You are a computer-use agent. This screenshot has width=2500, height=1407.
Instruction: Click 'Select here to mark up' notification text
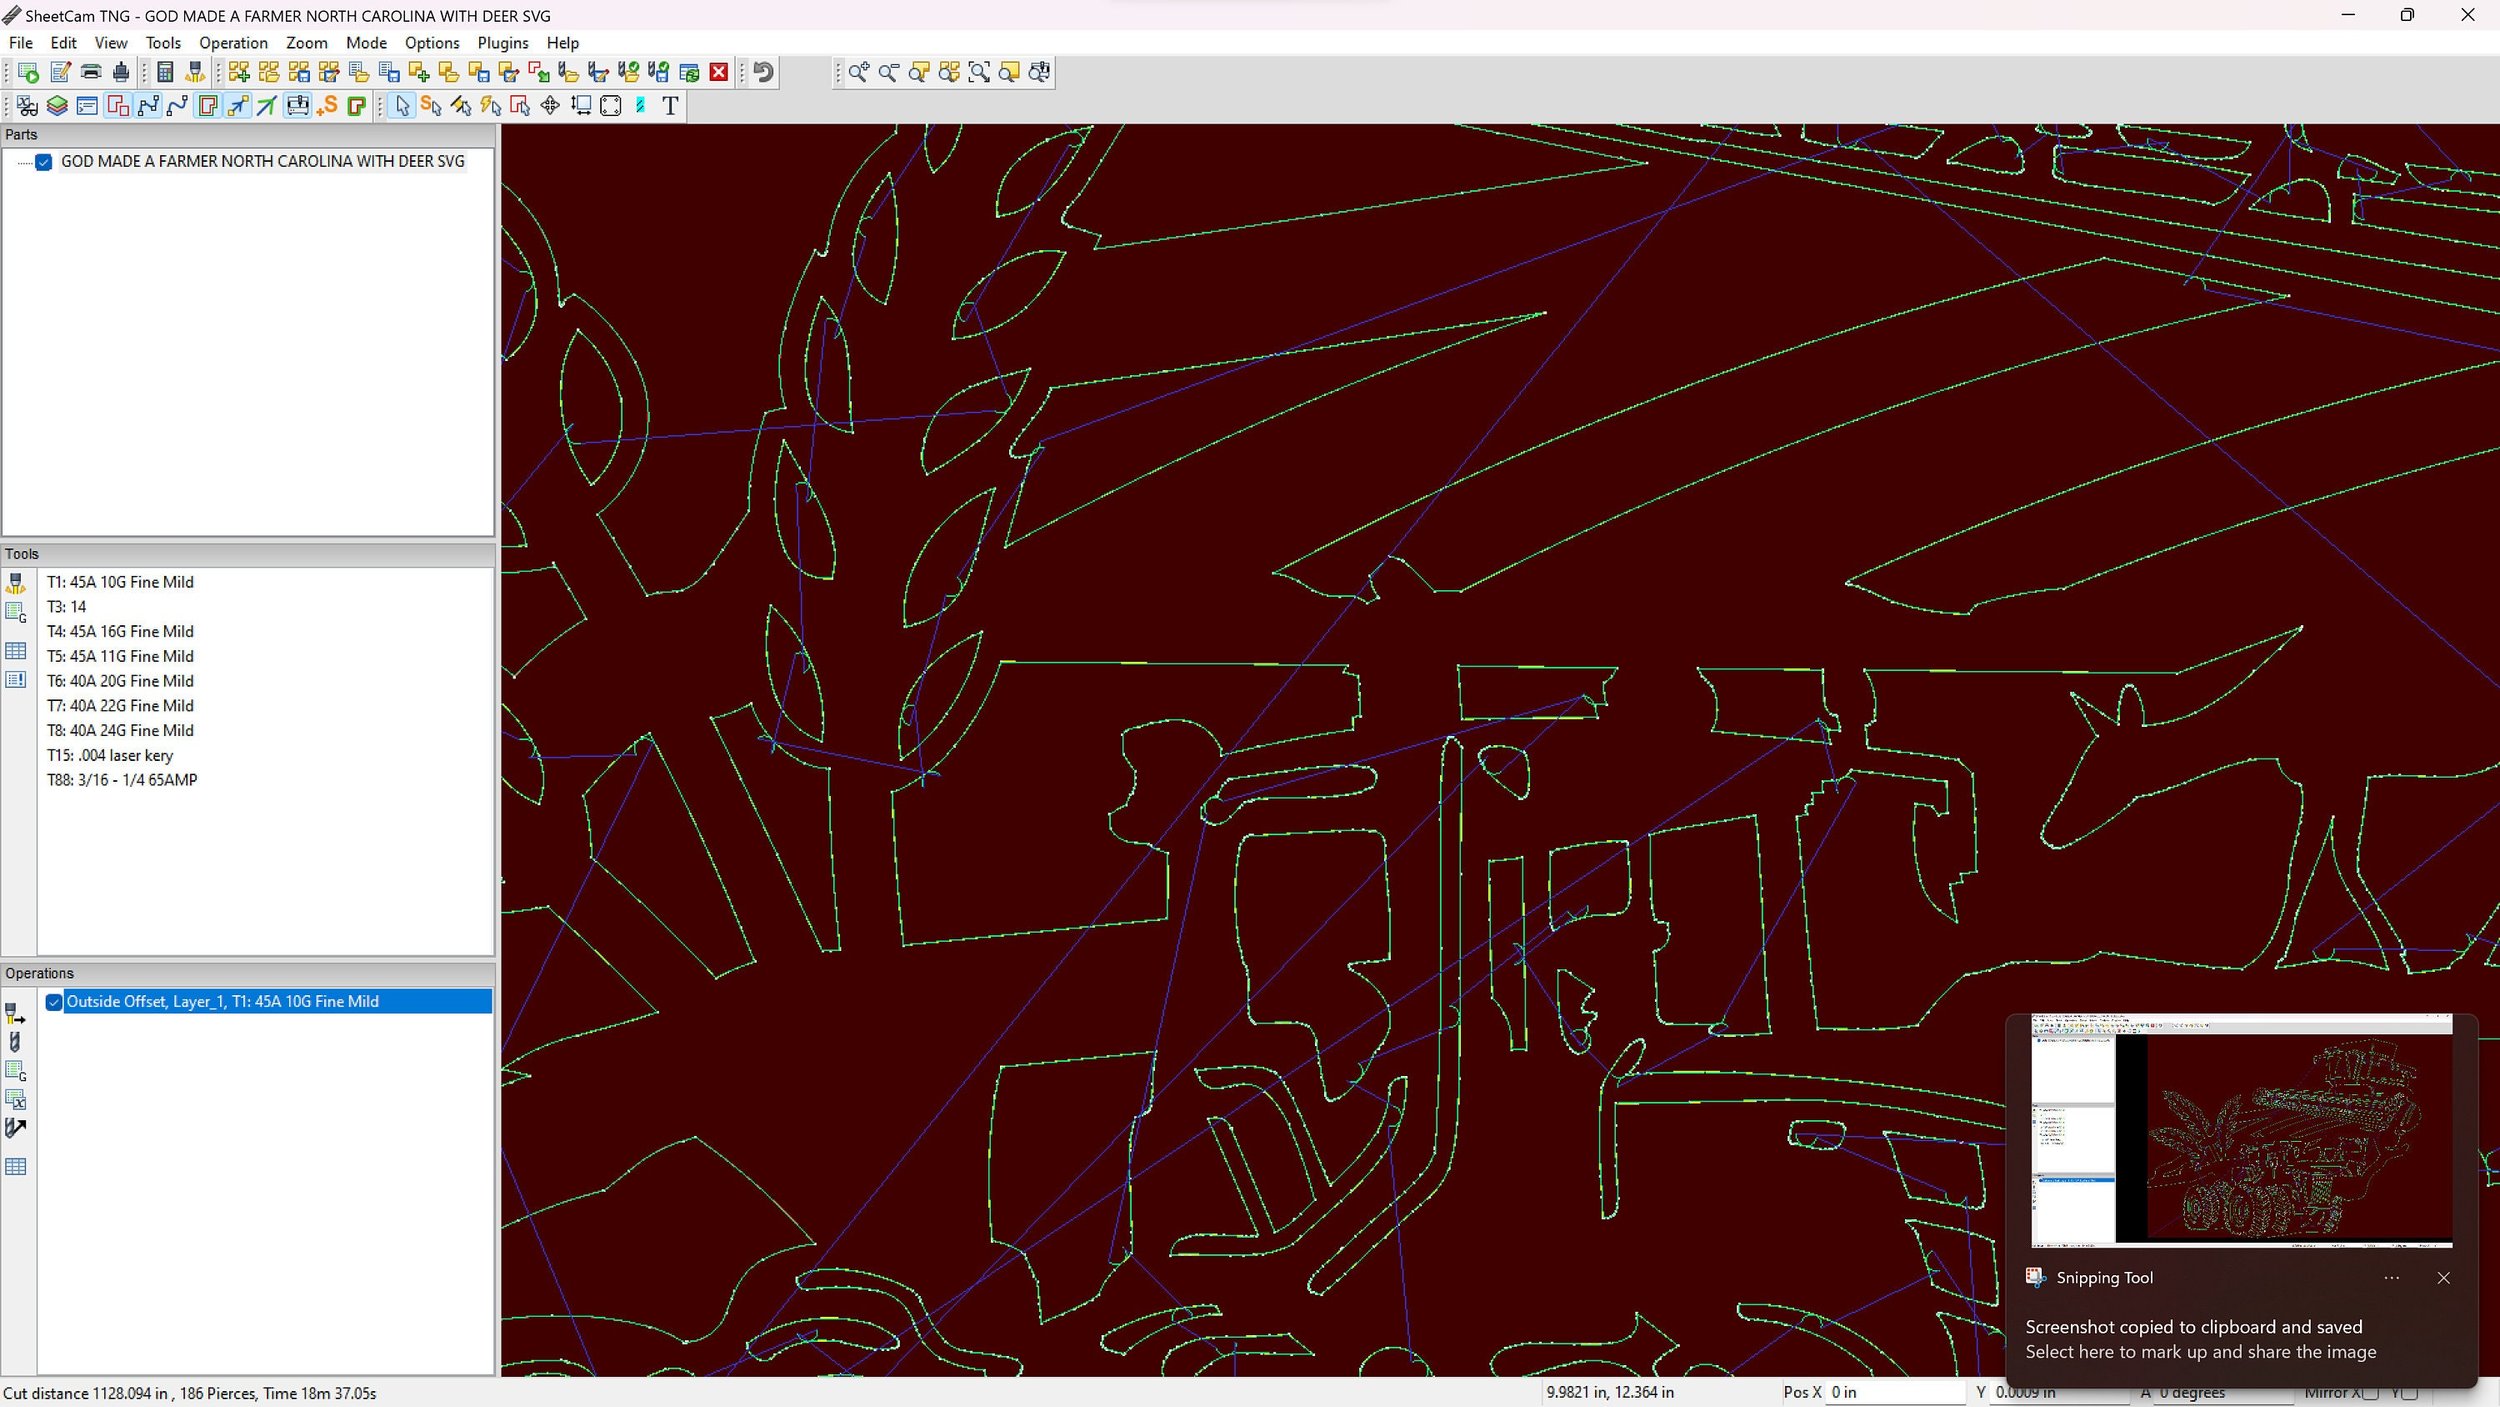coord(2200,1352)
